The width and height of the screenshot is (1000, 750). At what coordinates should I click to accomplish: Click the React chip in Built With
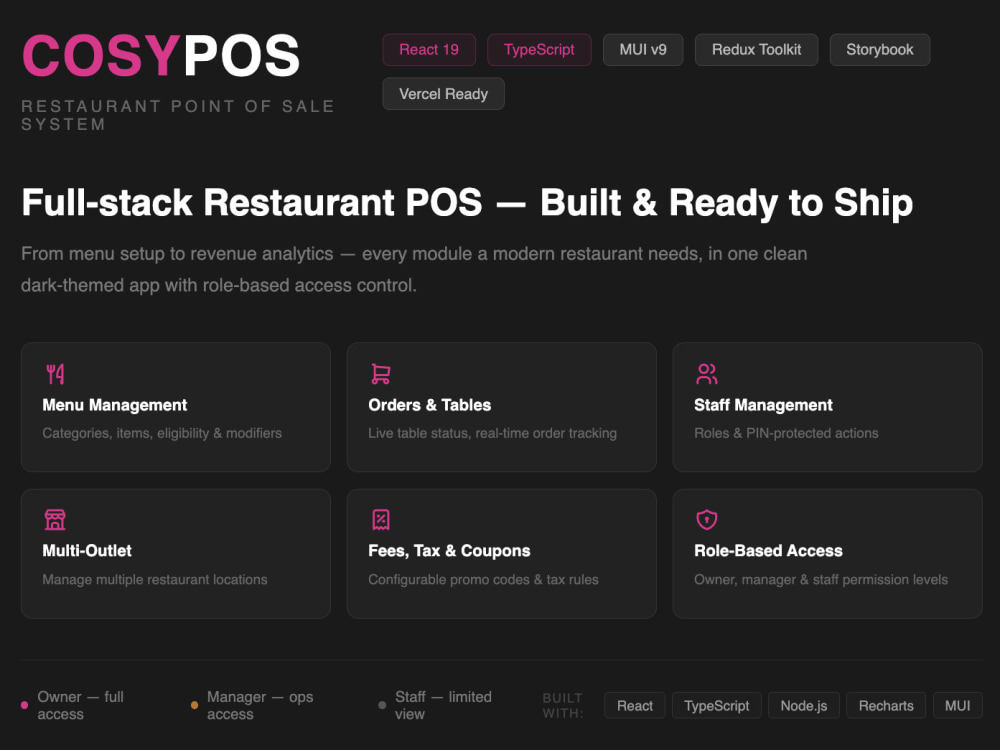click(635, 705)
